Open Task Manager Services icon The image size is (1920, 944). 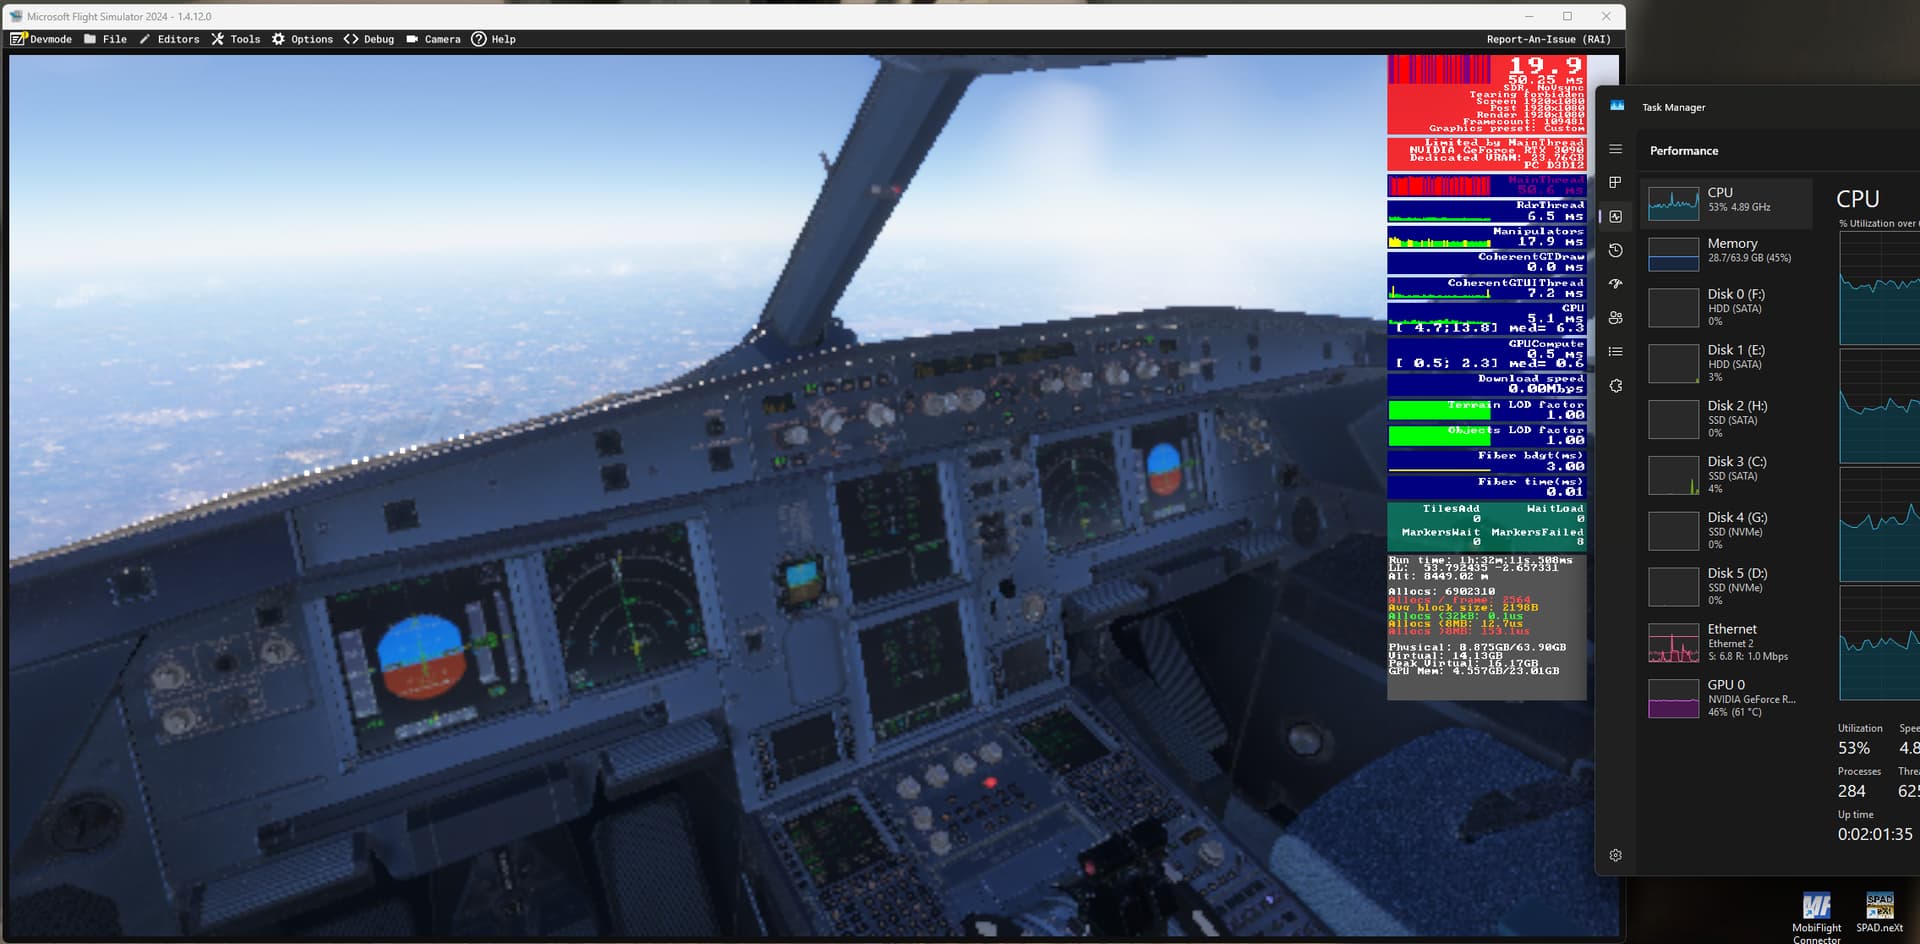[1615, 386]
